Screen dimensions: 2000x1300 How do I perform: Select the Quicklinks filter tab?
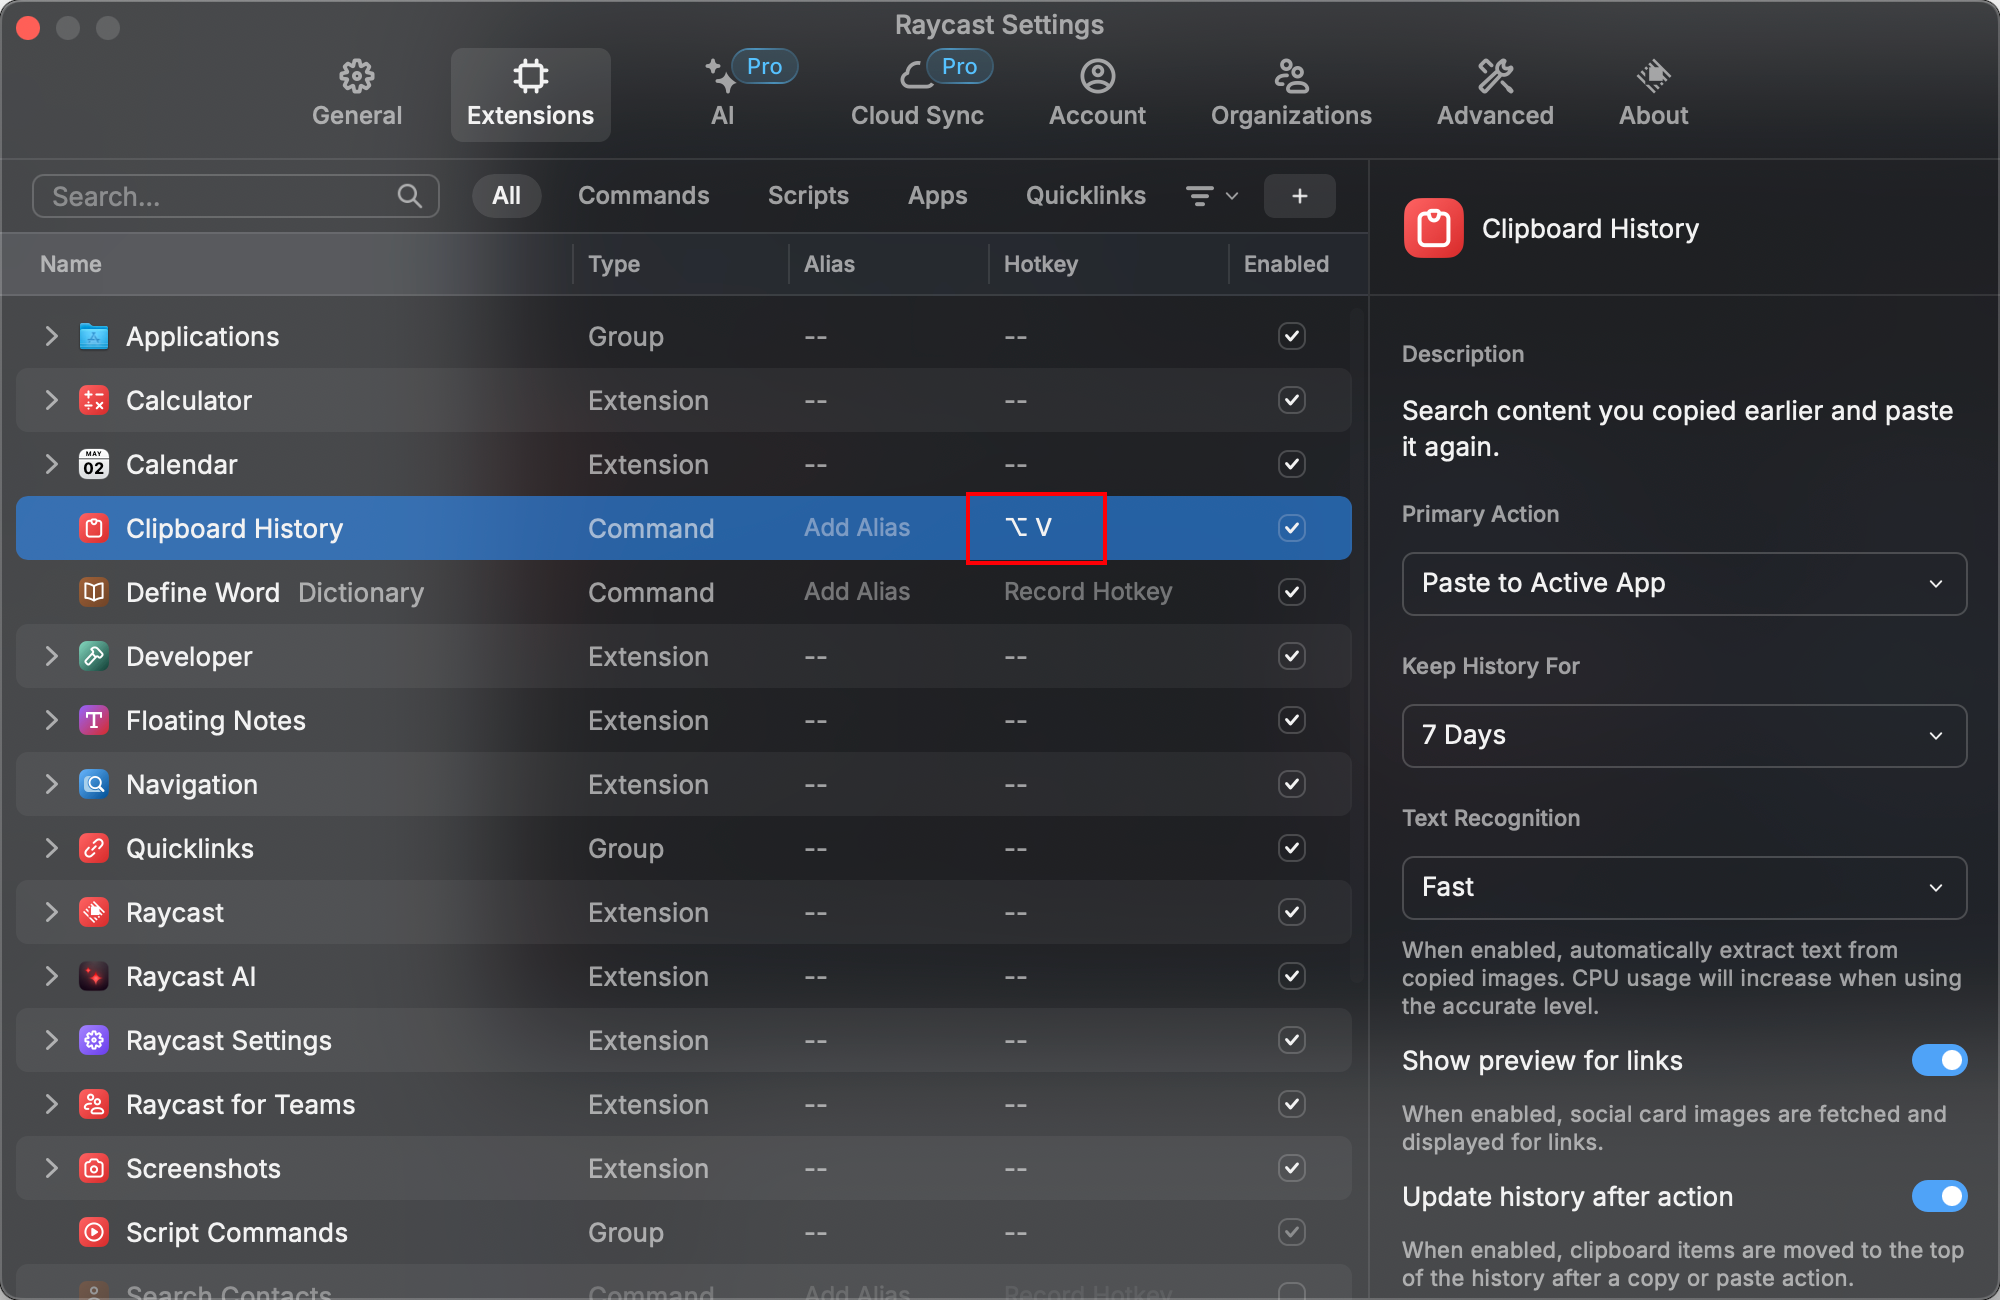1085,196
